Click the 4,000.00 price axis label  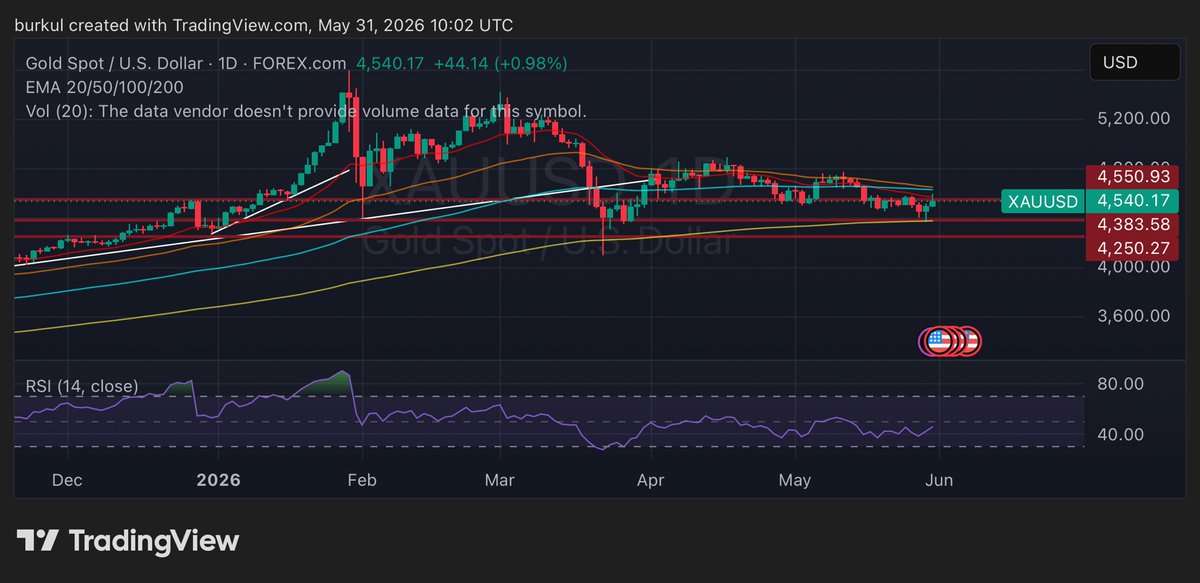pyautogui.click(x=1134, y=267)
